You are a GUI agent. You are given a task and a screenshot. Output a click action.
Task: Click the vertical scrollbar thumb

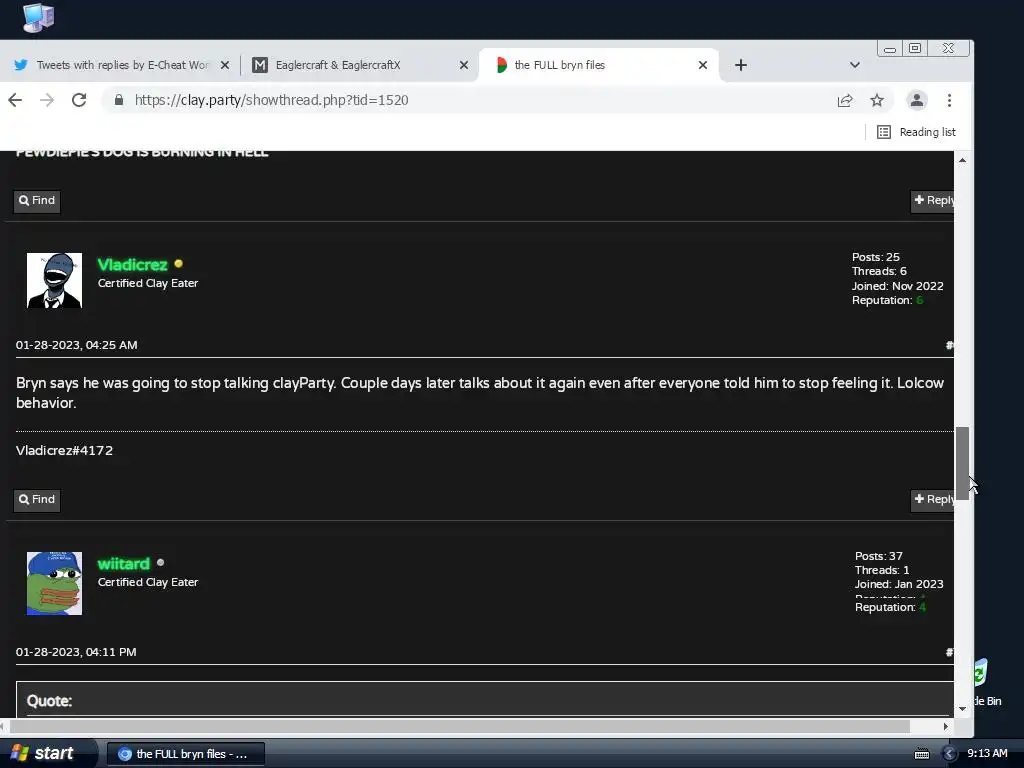[x=963, y=463]
